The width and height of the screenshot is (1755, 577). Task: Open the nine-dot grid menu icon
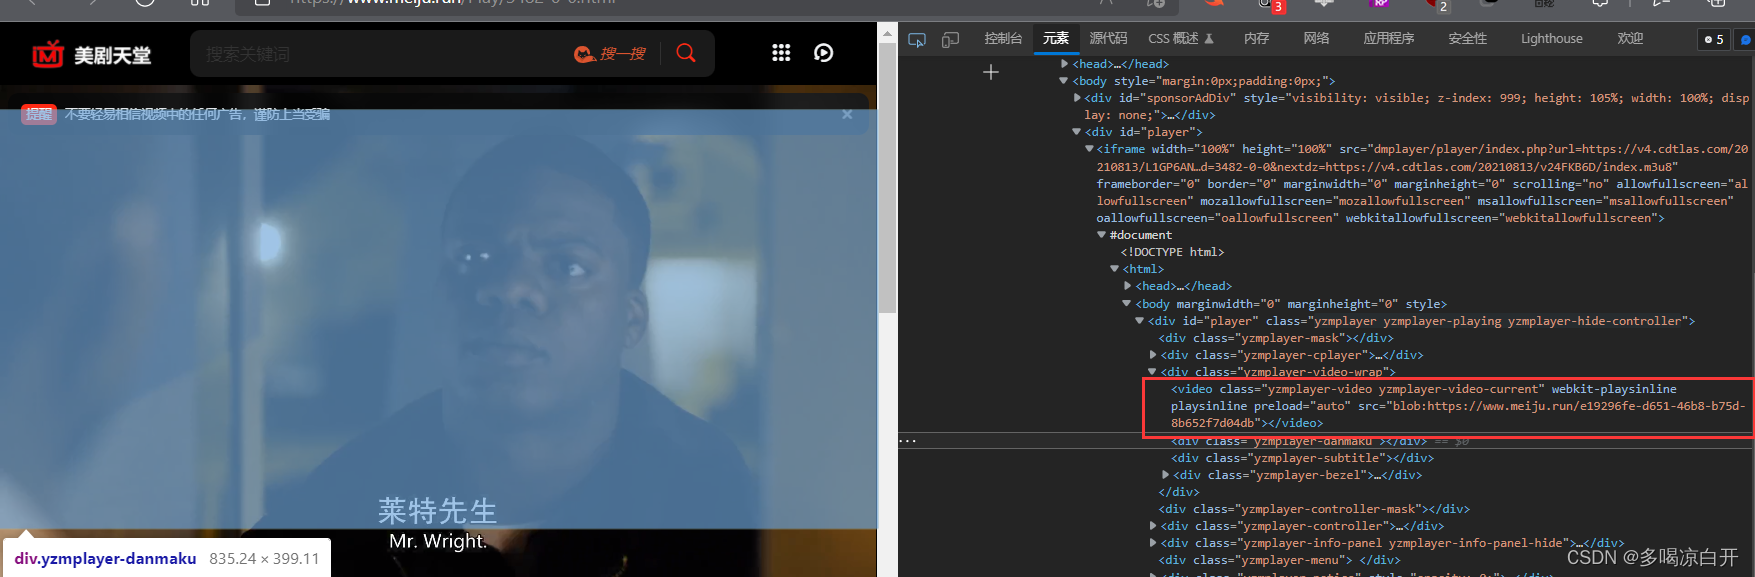pos(781,53)
